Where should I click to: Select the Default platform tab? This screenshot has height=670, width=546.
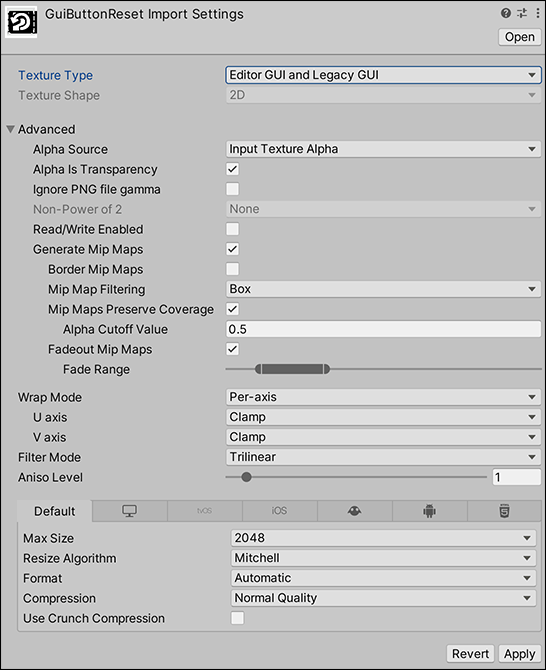click(x=55, y=511)
